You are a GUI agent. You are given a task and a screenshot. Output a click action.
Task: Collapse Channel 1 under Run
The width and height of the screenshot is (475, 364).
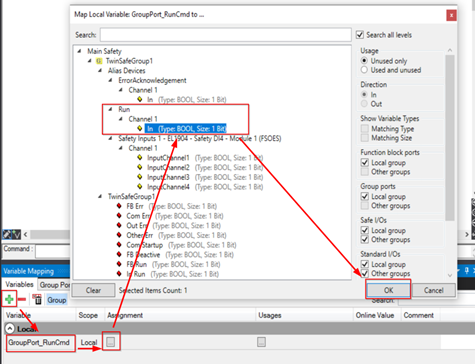[121, 119]
